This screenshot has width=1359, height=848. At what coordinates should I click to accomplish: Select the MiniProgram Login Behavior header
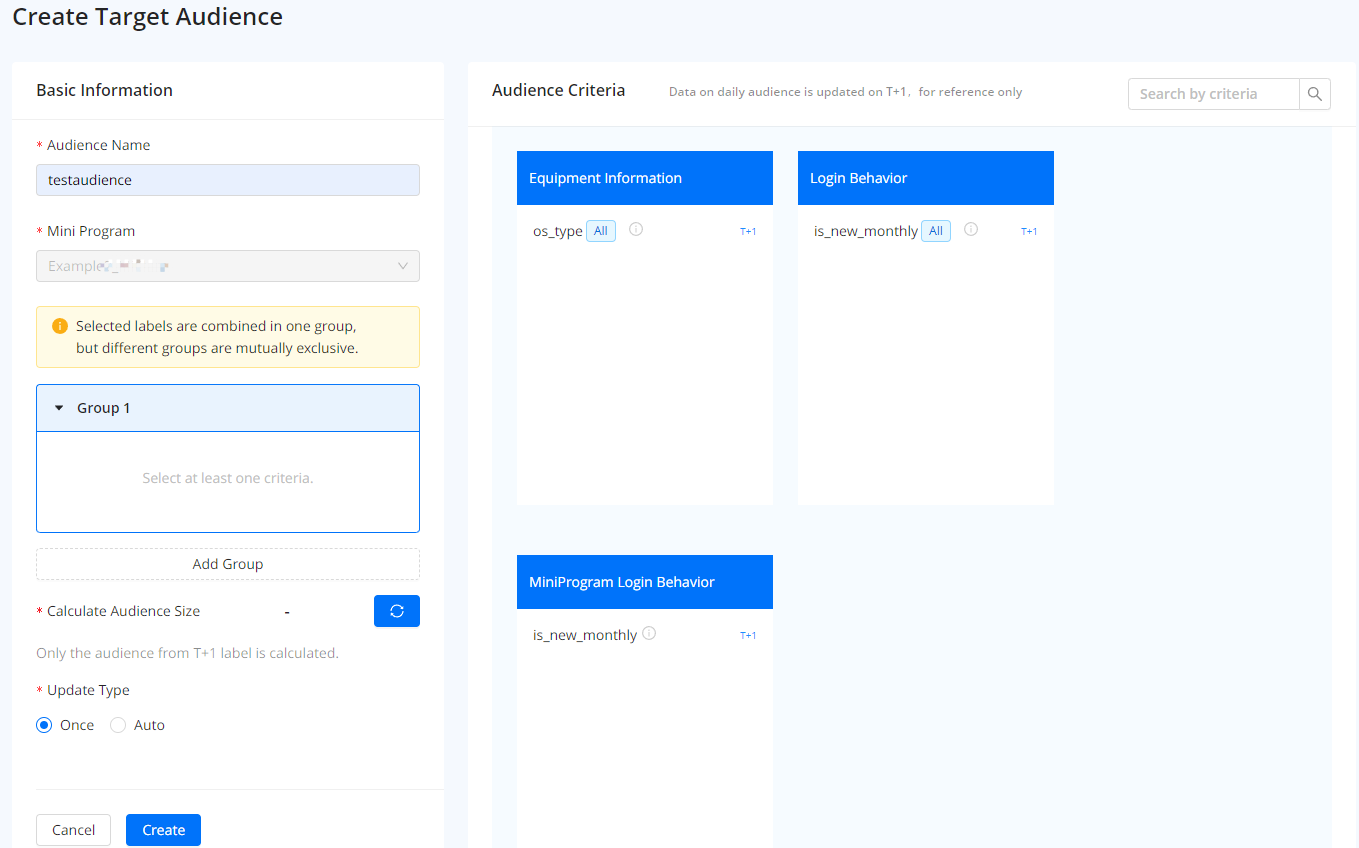(644, 582)
